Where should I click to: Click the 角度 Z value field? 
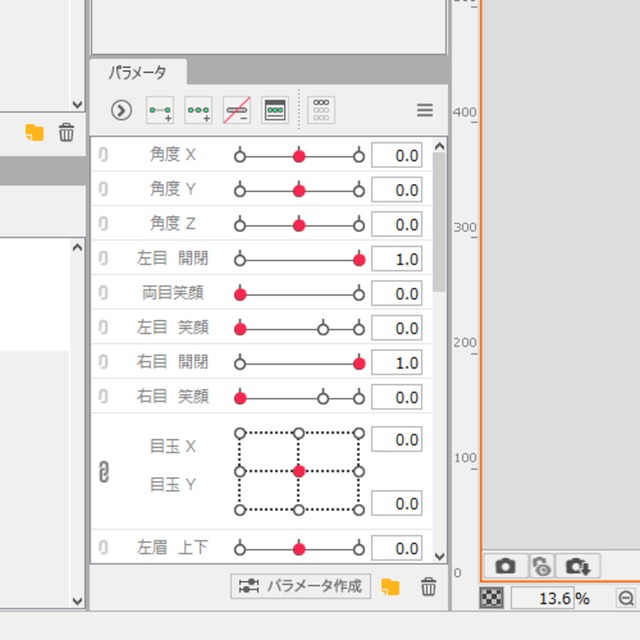click(x=397, y=224)
